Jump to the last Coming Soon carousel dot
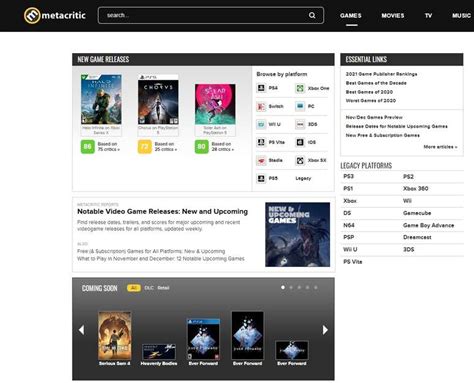This screenshot has width=474, height=383. pyautogui.click(x=316, y=287)
